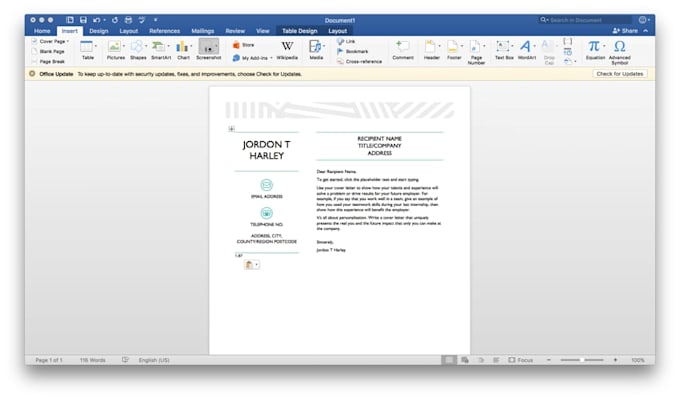Insert a Page Break
The height and width of the screenshot is (400, 680).
click(48, 62)
